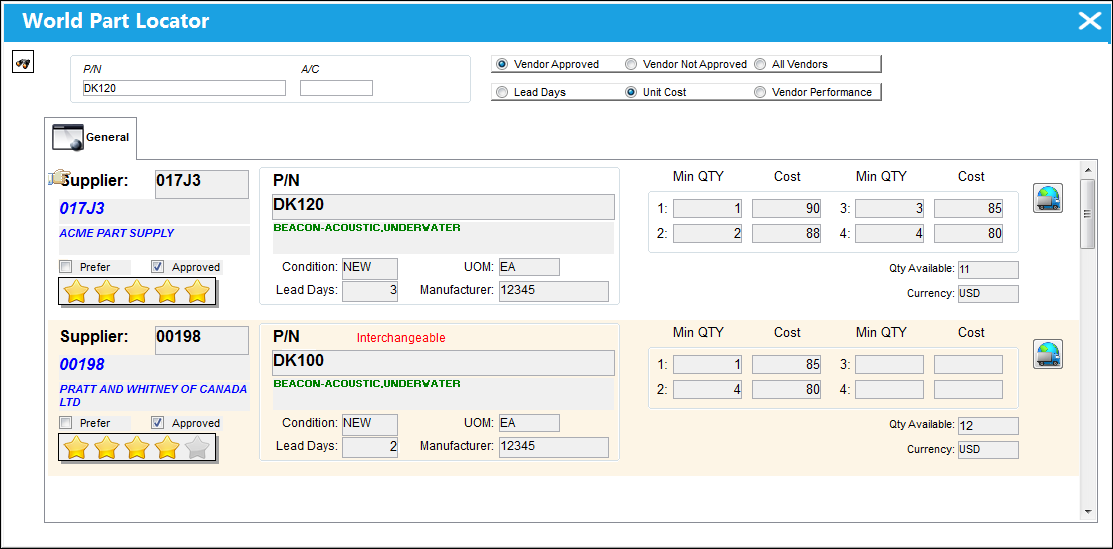Viewport: 1113px width, 549px height.
Task: Toggle Approved checkbox for Pratt and Whitney
Action: click(x=158, y=423)
